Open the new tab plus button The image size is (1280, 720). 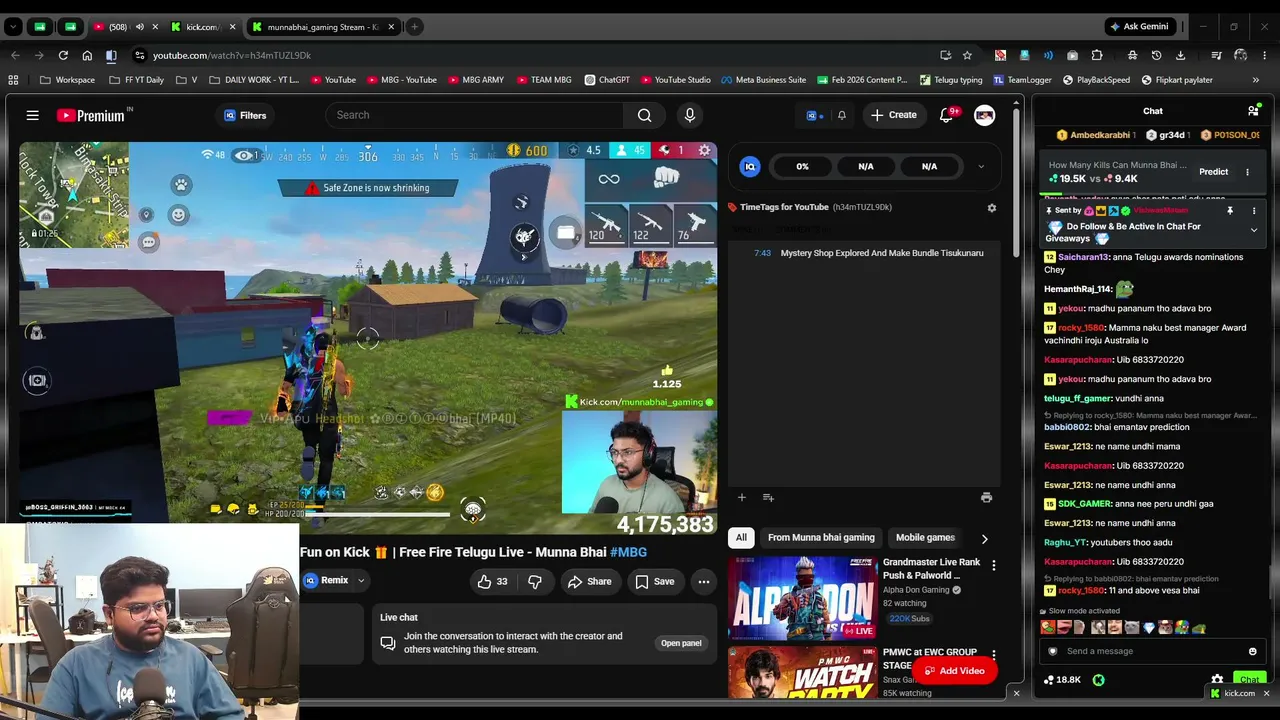pyautogui.click(x=414, y=27)
